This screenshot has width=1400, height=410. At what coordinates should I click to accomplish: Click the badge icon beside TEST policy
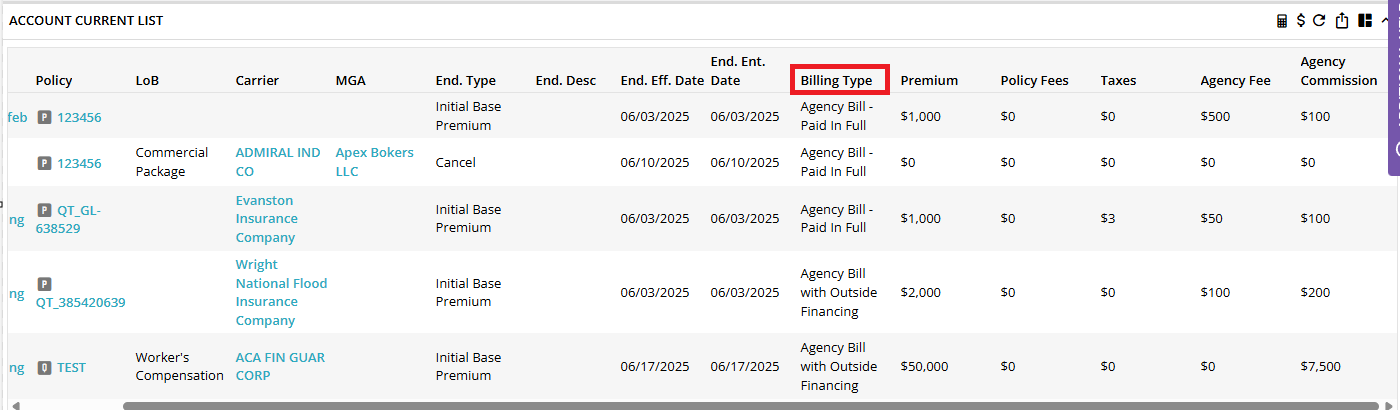[x=44, y=367]
